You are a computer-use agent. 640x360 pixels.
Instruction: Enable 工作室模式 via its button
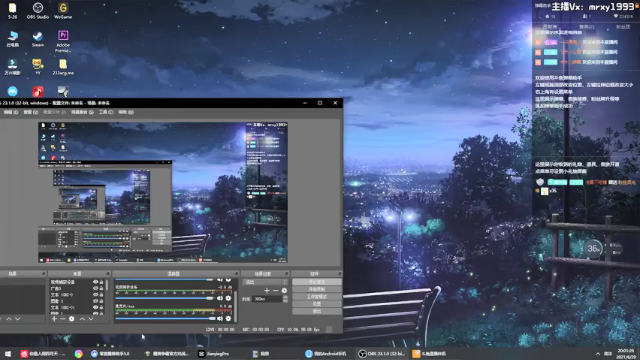point(317,297)
